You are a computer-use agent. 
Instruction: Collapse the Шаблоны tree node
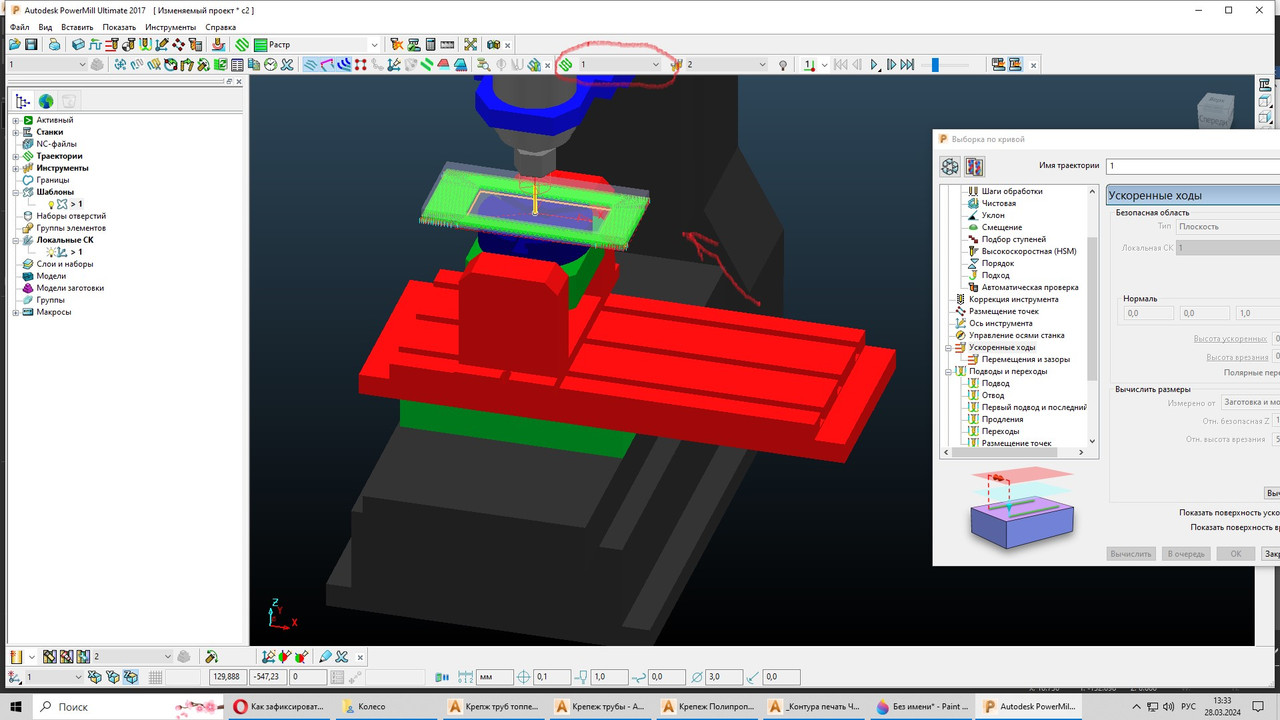pos(16,192)
